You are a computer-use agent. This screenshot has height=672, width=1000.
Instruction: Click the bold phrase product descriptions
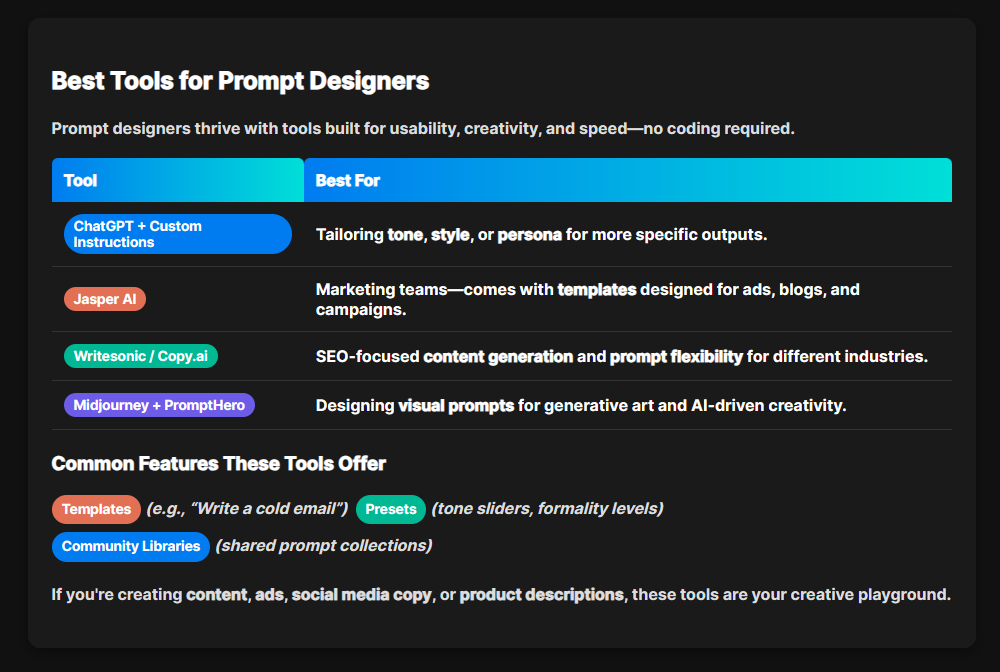541,595
